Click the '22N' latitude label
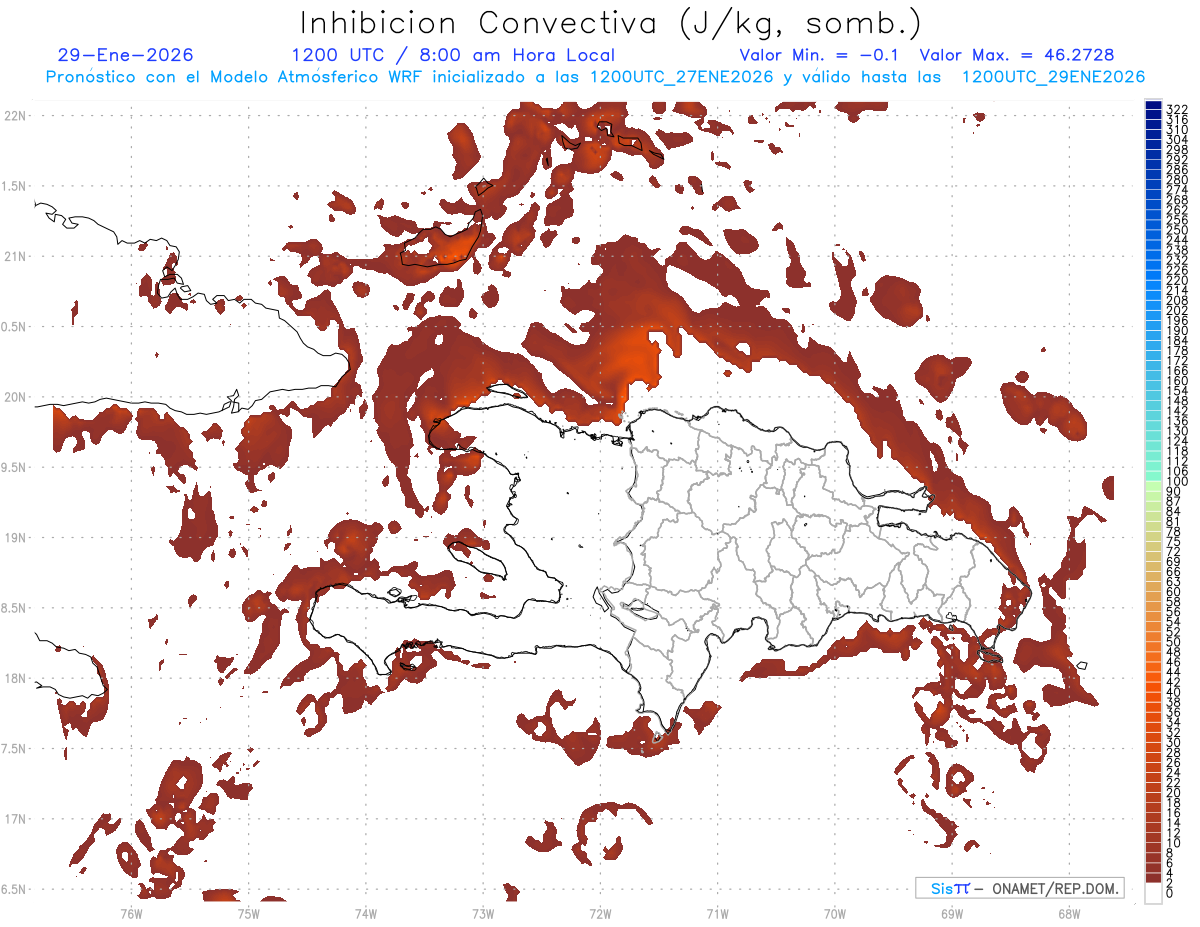Screen dimensions: 1200x927 pyautogui.click(x=16, y=116)
